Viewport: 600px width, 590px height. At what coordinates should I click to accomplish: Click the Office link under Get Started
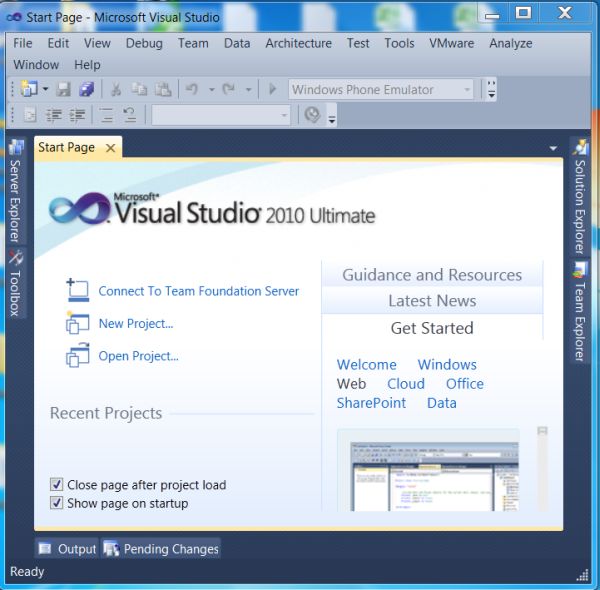coord(465,384)
